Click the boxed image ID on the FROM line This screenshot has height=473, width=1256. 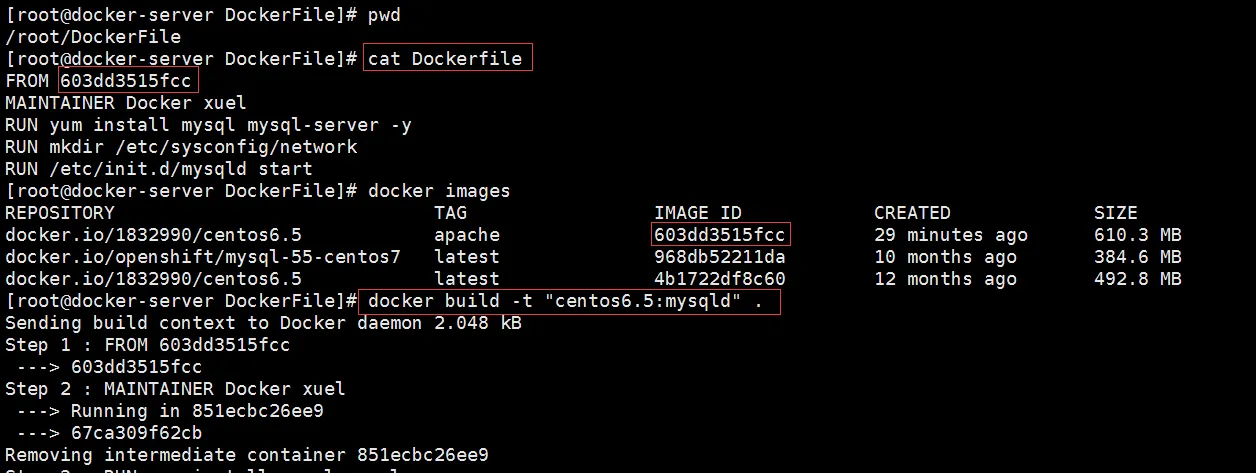tap(128, 80)
